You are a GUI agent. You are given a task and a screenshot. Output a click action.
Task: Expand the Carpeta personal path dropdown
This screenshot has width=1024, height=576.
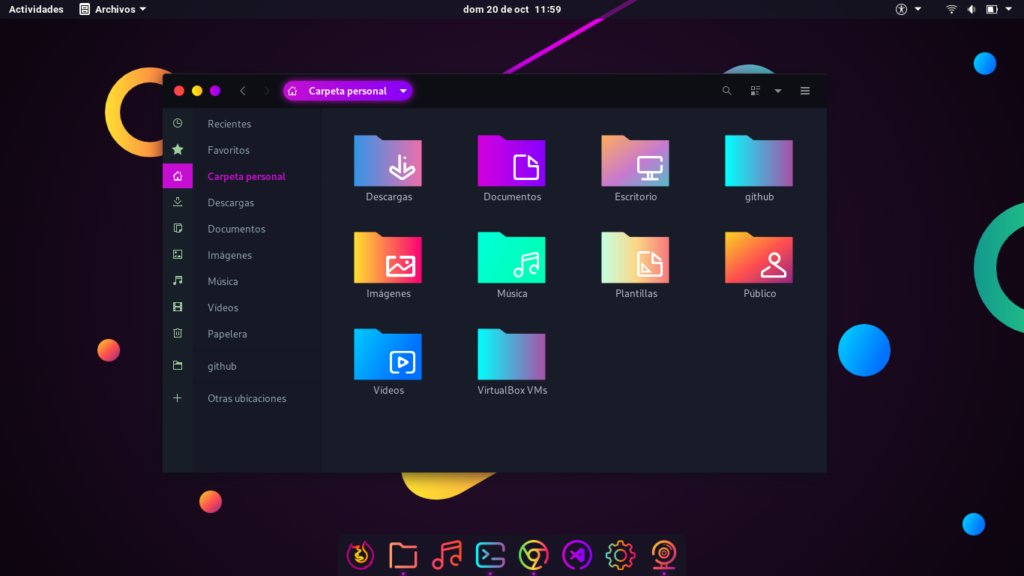point(404,91)
